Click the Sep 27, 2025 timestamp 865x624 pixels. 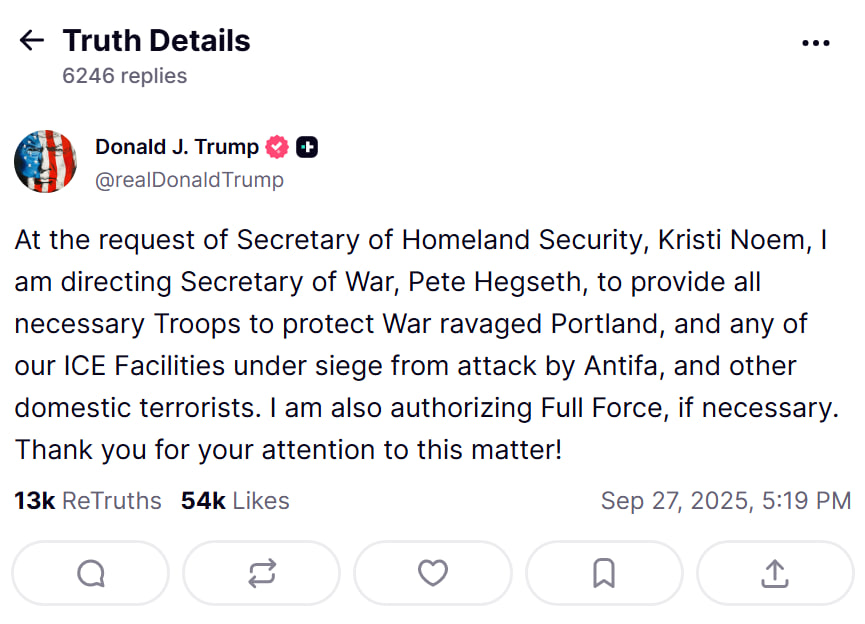tap(725, 501)
